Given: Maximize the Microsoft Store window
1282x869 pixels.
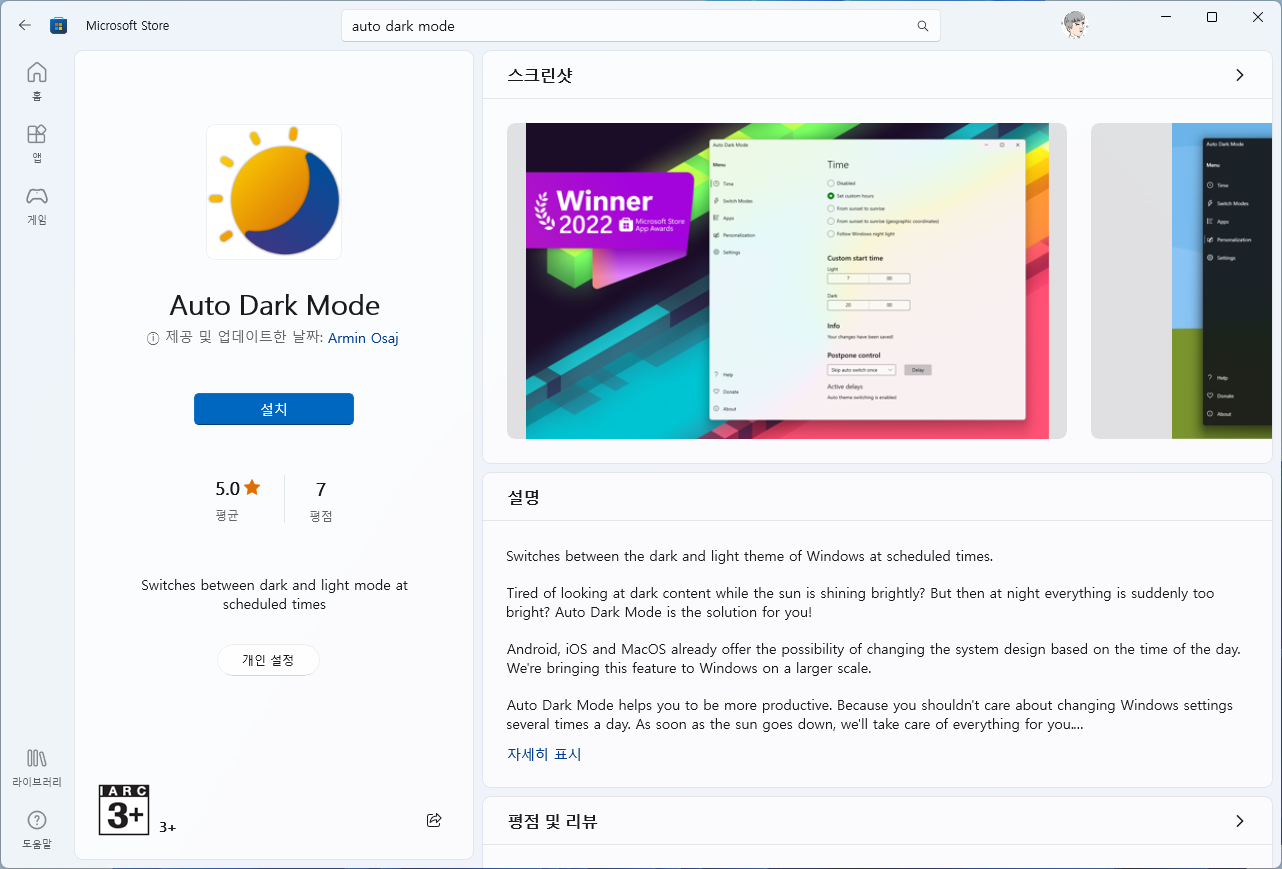Looking at the screenshot, I should click(1212, 17).
